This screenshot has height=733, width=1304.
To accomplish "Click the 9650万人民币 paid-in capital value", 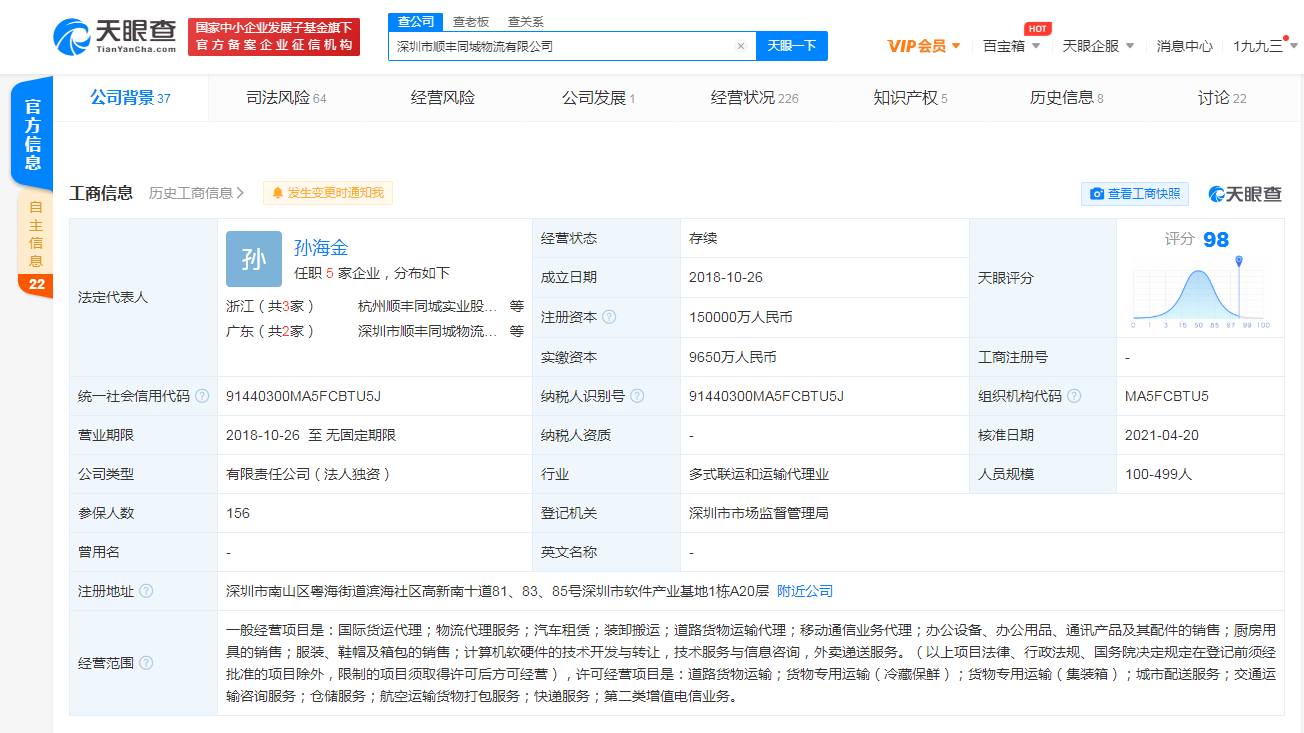I will point(733,357).
